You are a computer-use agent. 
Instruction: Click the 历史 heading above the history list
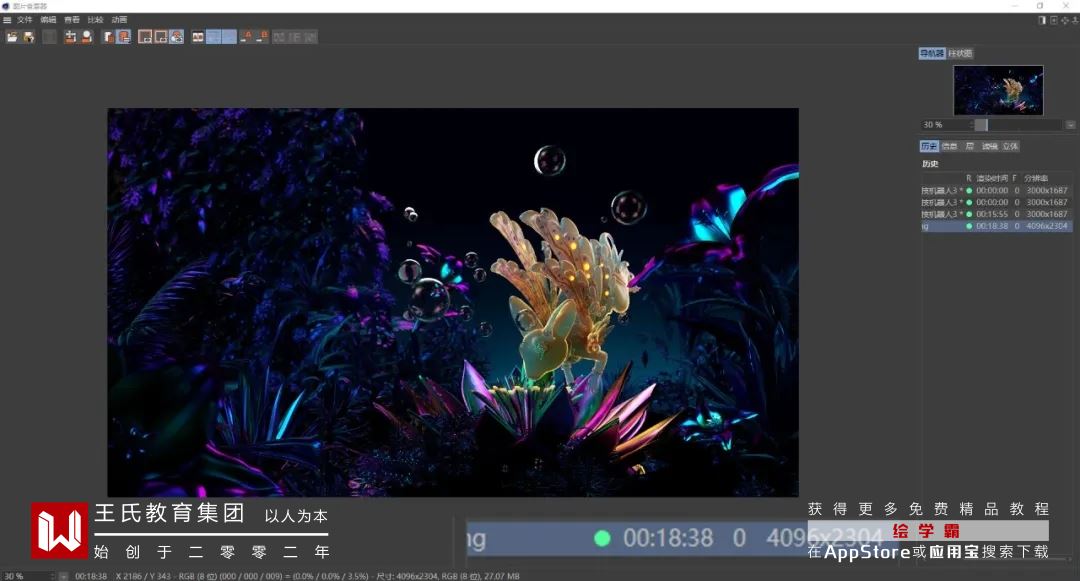pos(930,164)
